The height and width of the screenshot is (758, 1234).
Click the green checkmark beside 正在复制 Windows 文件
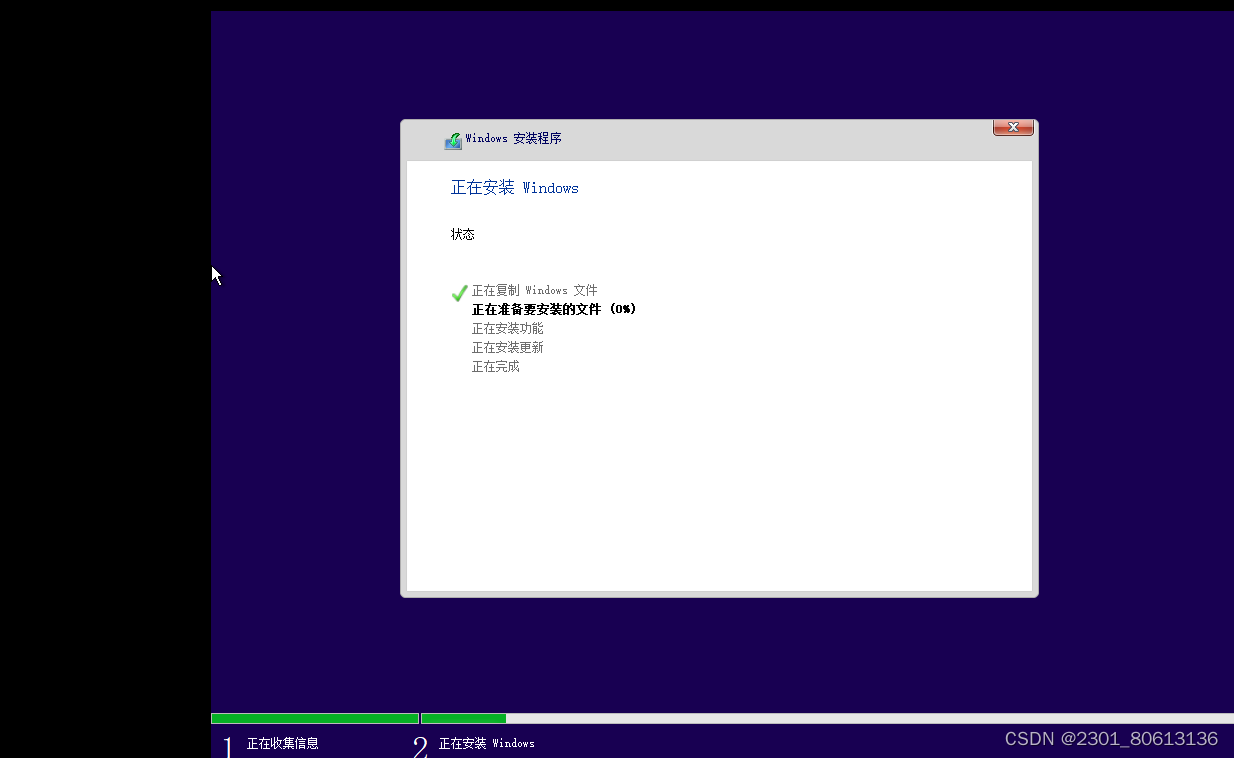pos(459,292)
